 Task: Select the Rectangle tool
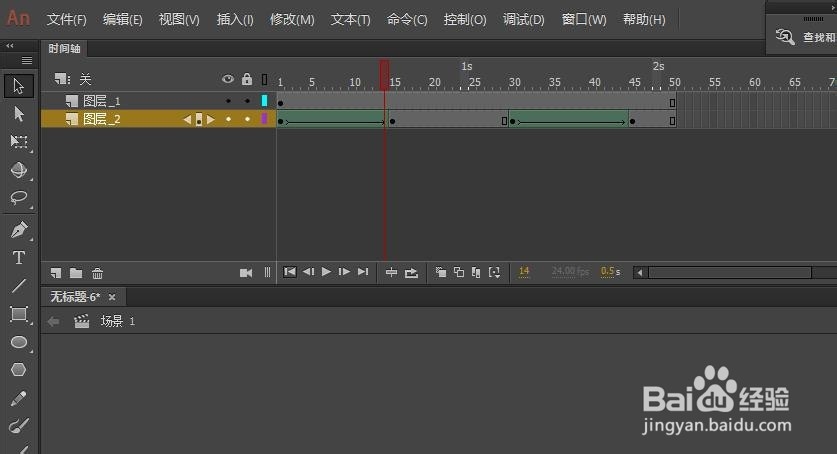[19, 314]
